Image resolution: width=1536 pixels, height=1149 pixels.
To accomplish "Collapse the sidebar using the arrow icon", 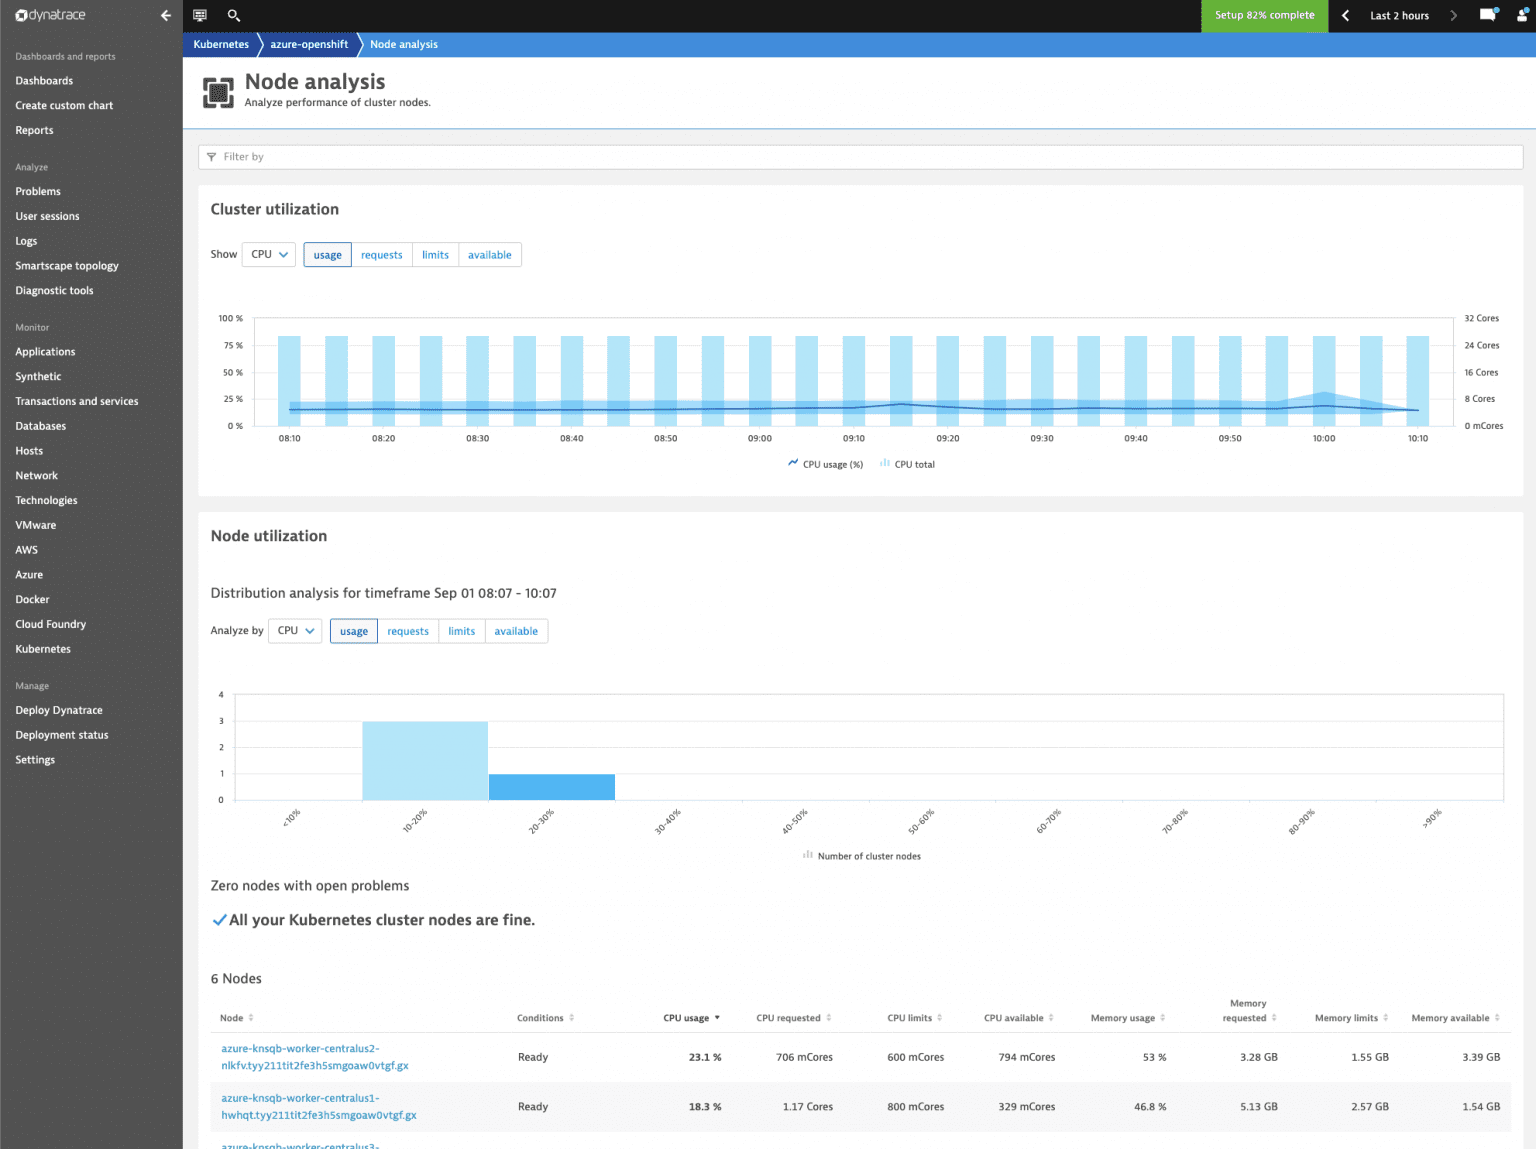I will 165,15.
